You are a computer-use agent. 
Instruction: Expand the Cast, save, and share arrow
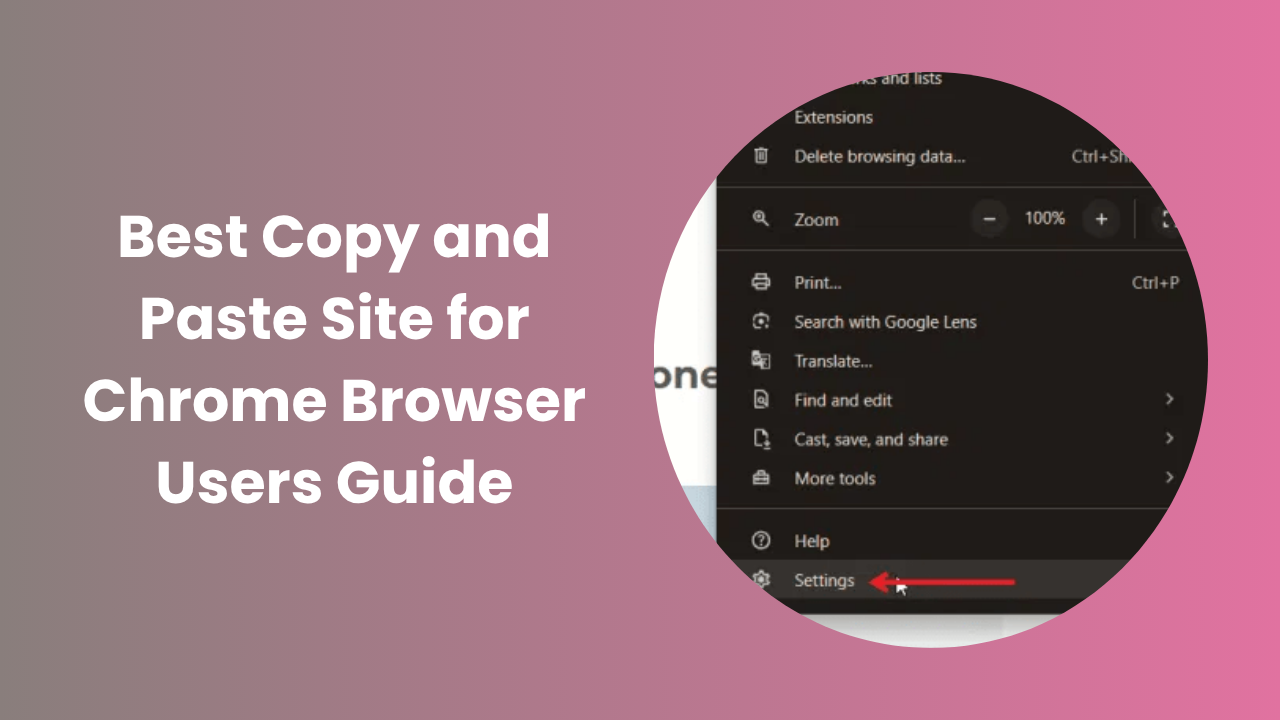point(1169,438)
